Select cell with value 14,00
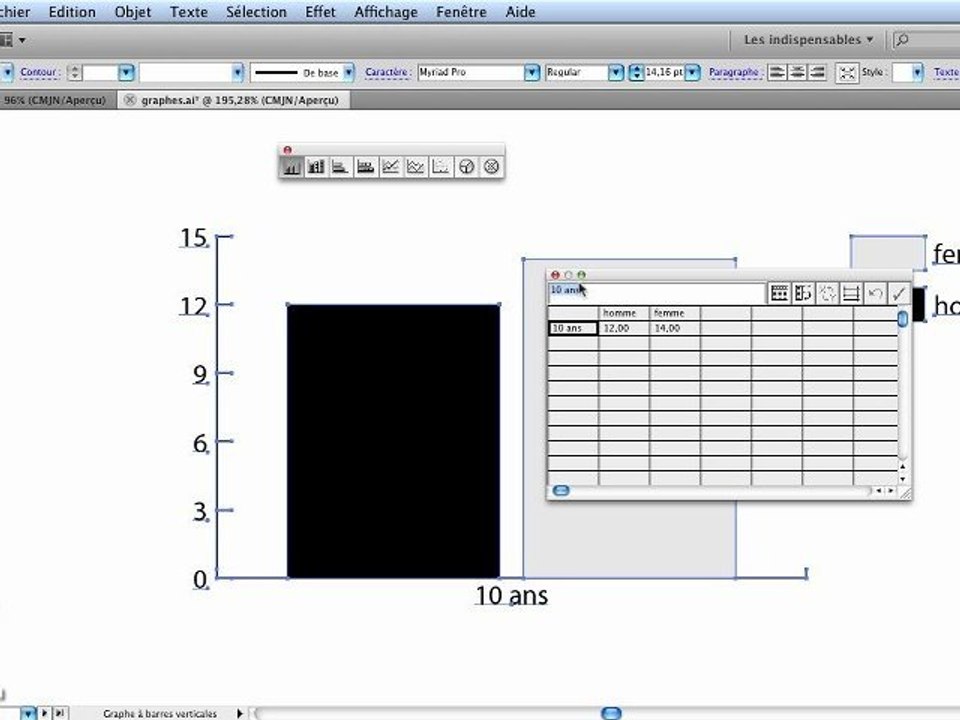960x720 pixels. (675, 328)
